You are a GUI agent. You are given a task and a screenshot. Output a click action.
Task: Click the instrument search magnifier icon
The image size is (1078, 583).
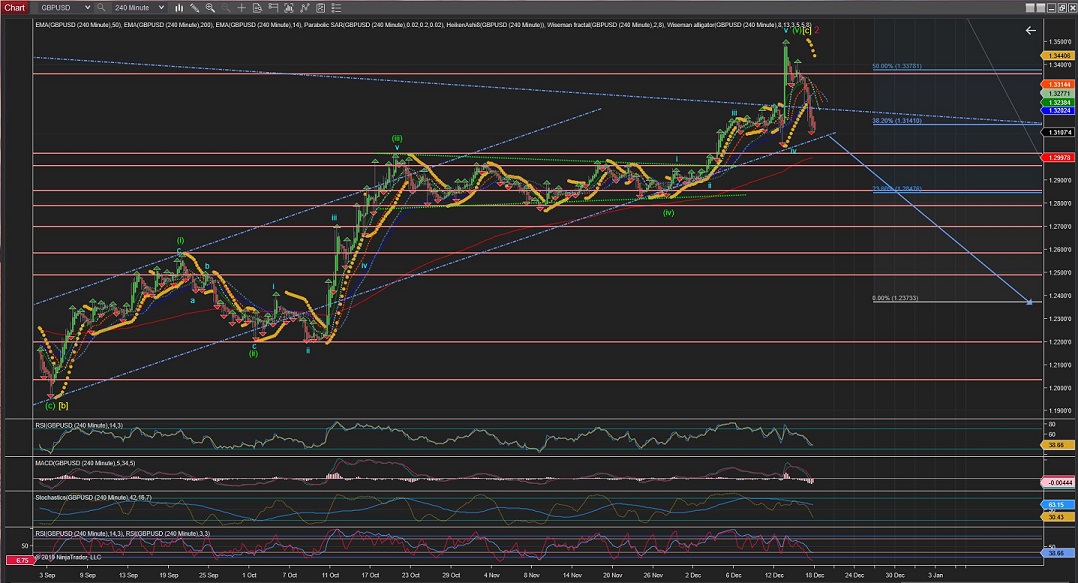coord(101,8)
